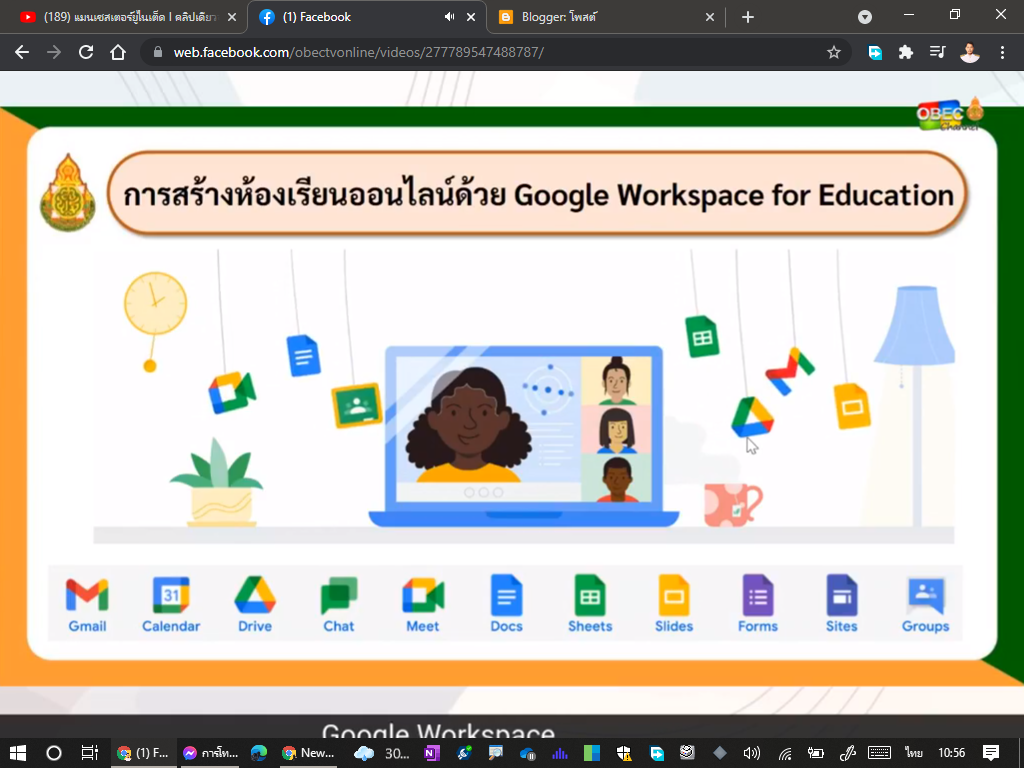This screenshot has width=1024, height=768.
Task: Open the OneDrive paused cloud tray icon
Action: click(x=528, y=753)
